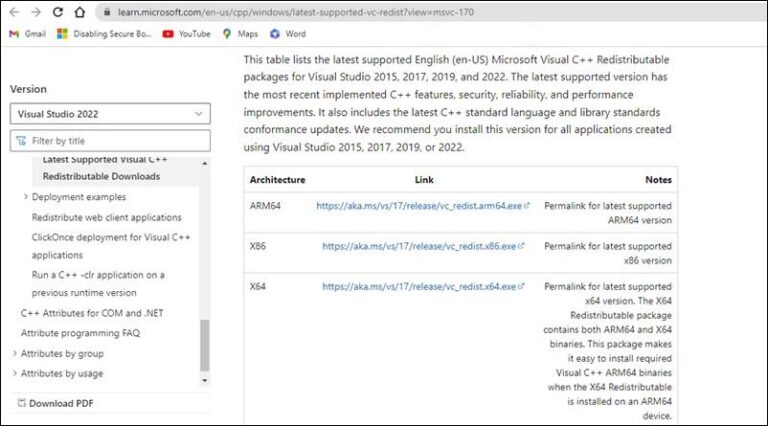Expand the Deployment examples tree node
The height and width of the screenshot is (426, 768).
tap(25, 197)
